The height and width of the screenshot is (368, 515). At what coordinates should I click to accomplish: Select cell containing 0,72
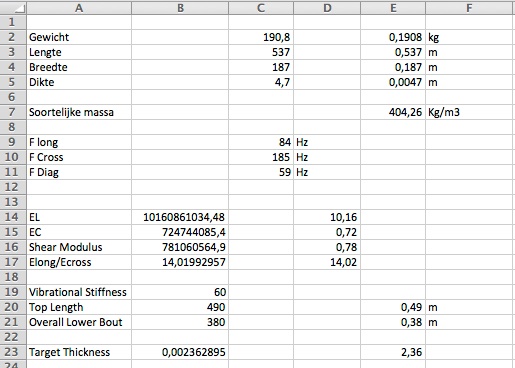click(x=327, y=232)
